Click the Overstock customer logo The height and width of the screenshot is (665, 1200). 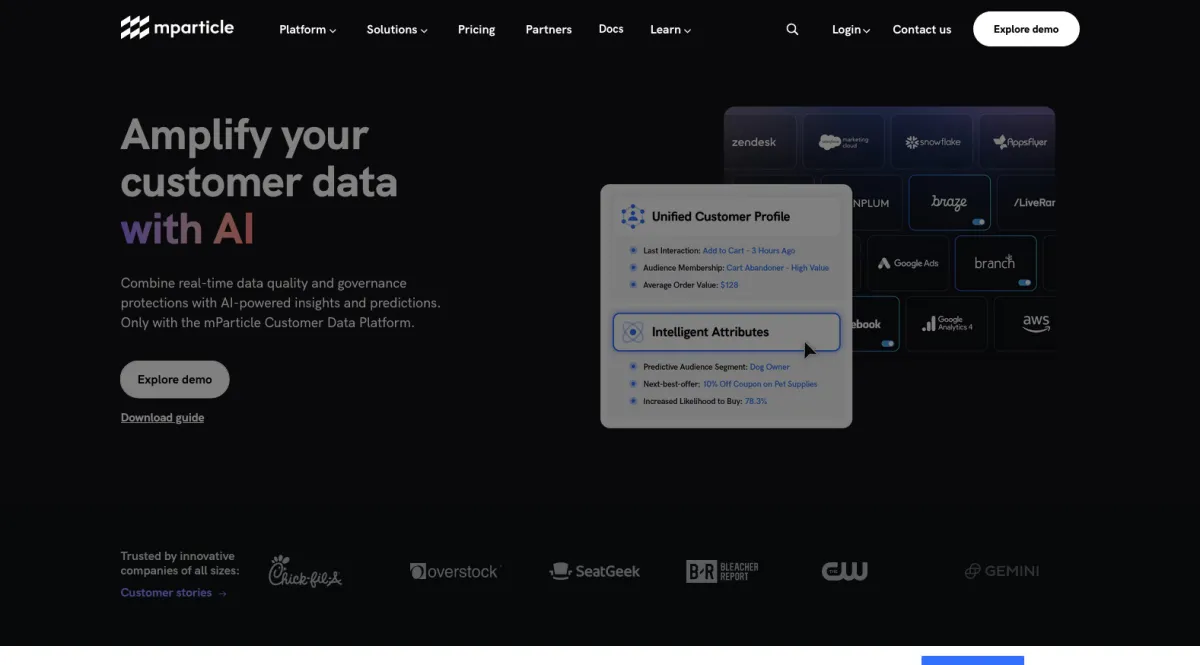pyautogui.click(x=454, y=571)
